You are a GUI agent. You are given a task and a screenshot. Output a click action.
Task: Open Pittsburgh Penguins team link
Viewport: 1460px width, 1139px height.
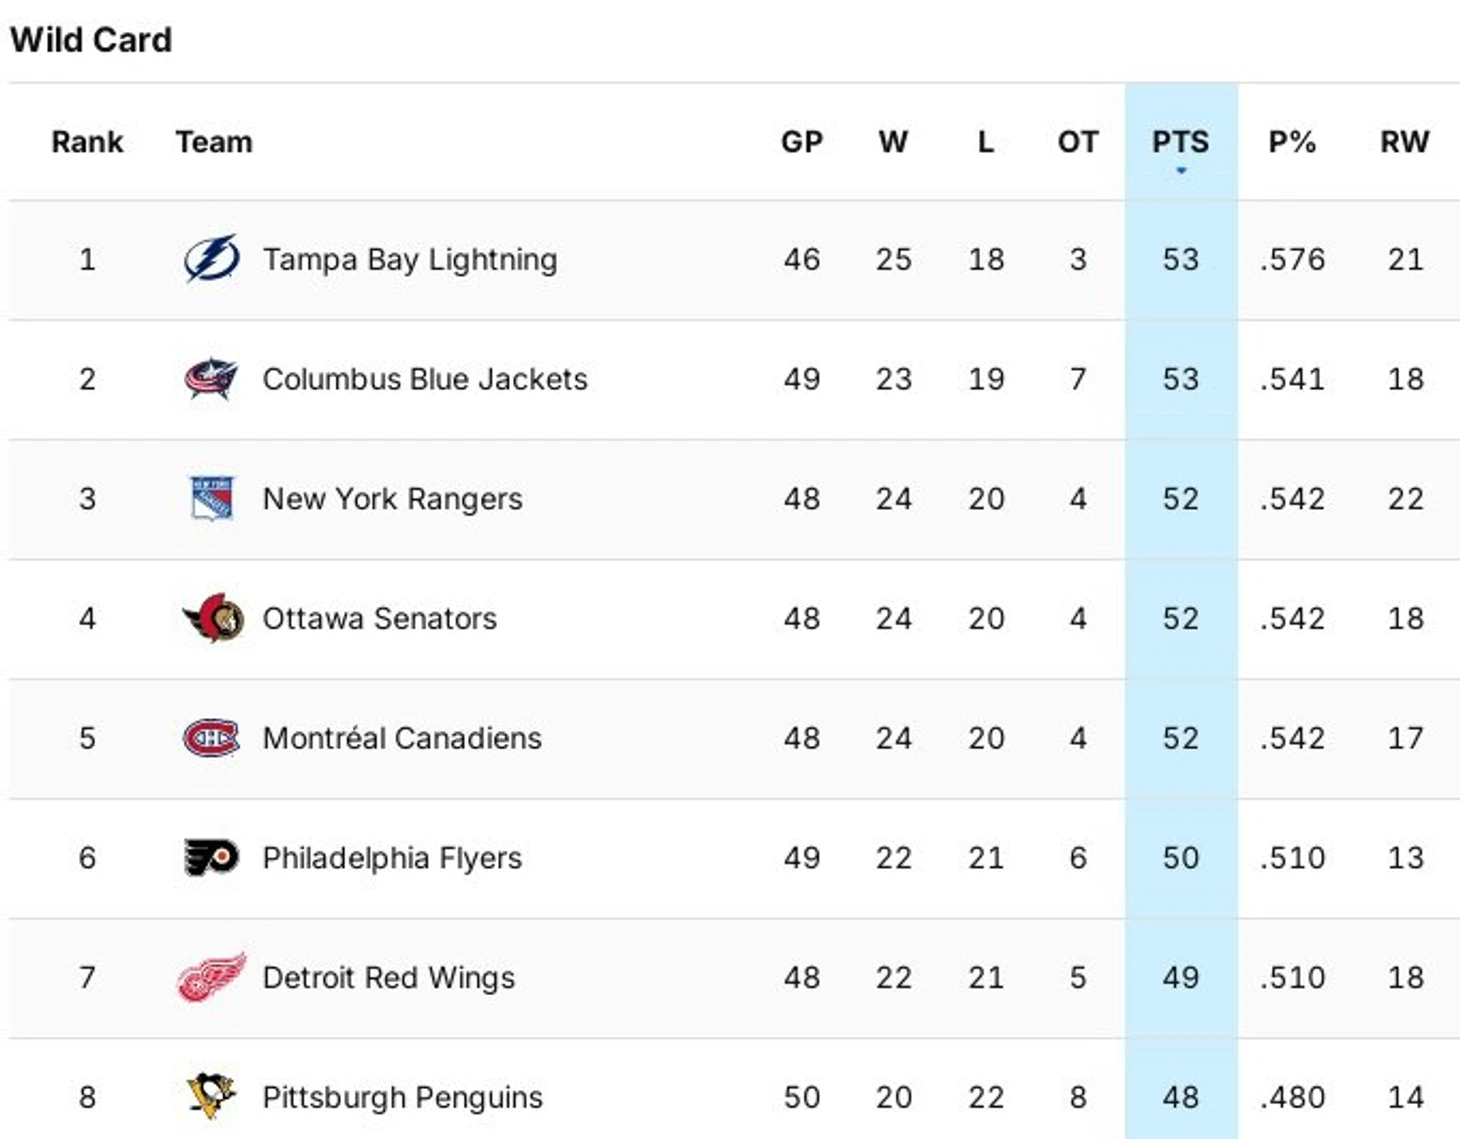(x=402, y=1097)
